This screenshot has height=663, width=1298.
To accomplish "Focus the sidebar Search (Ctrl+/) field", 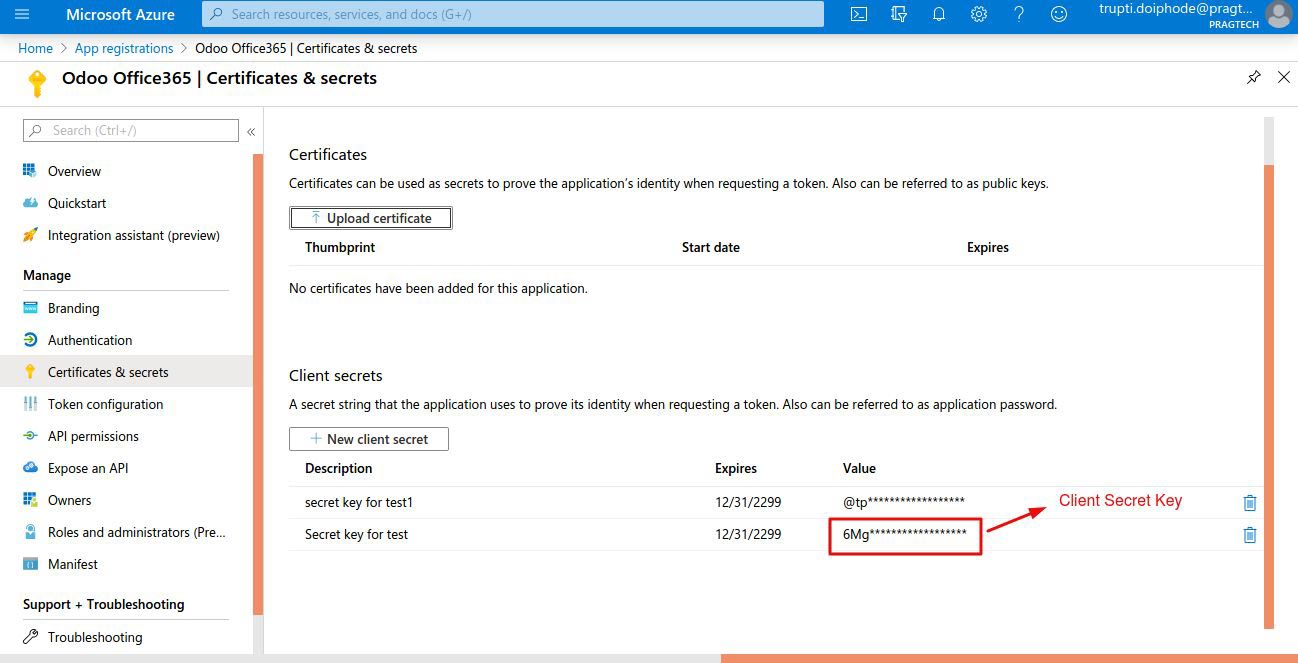I will pos(131,131).
